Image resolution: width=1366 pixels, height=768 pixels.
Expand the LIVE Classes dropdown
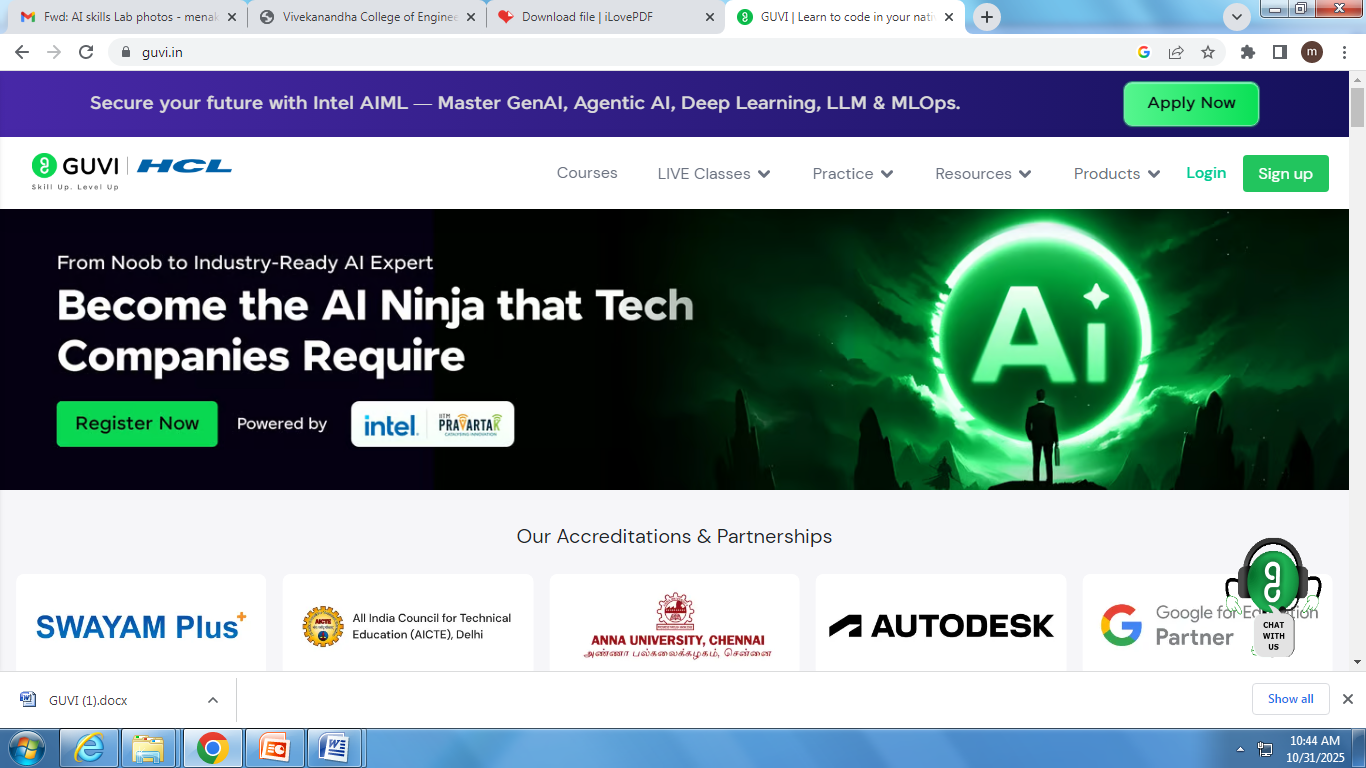(x=713, y=174)
